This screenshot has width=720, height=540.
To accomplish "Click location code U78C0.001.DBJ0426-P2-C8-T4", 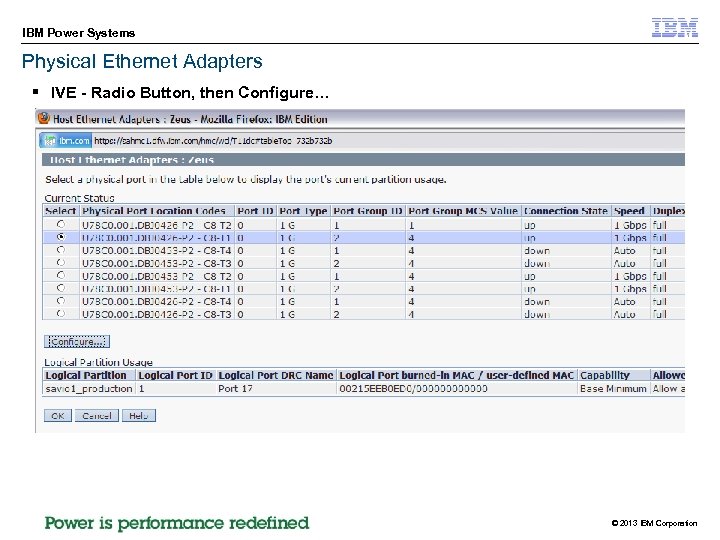I will click(157, 302).
